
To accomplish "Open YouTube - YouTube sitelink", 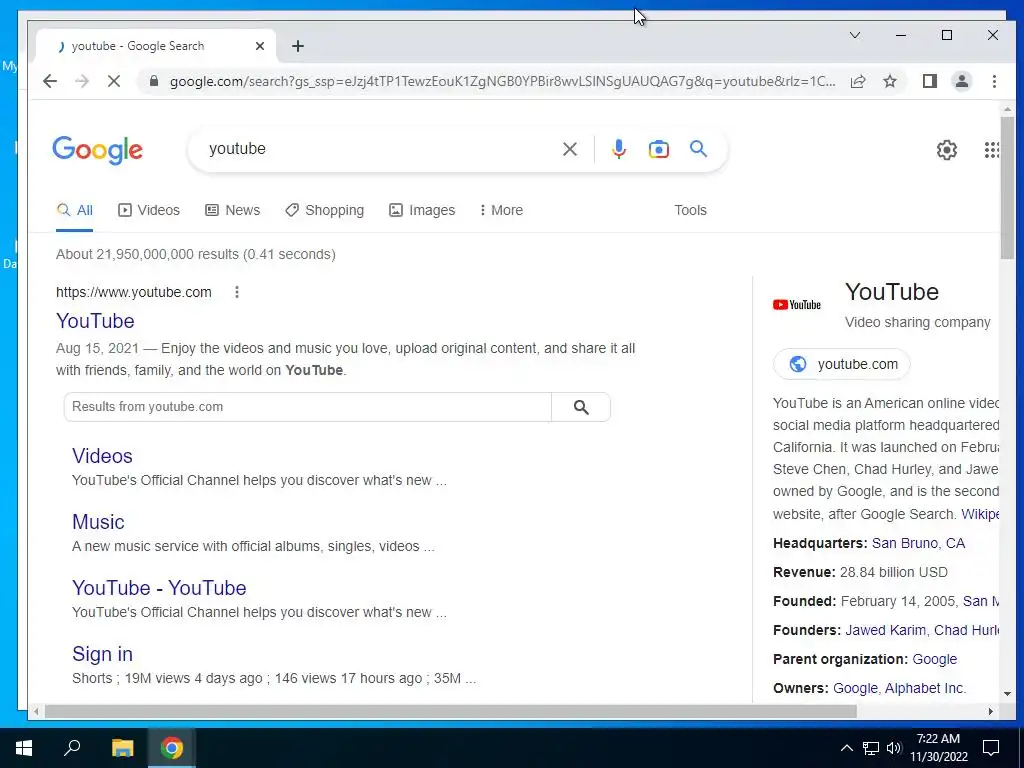I will click(x=159, y=588).
